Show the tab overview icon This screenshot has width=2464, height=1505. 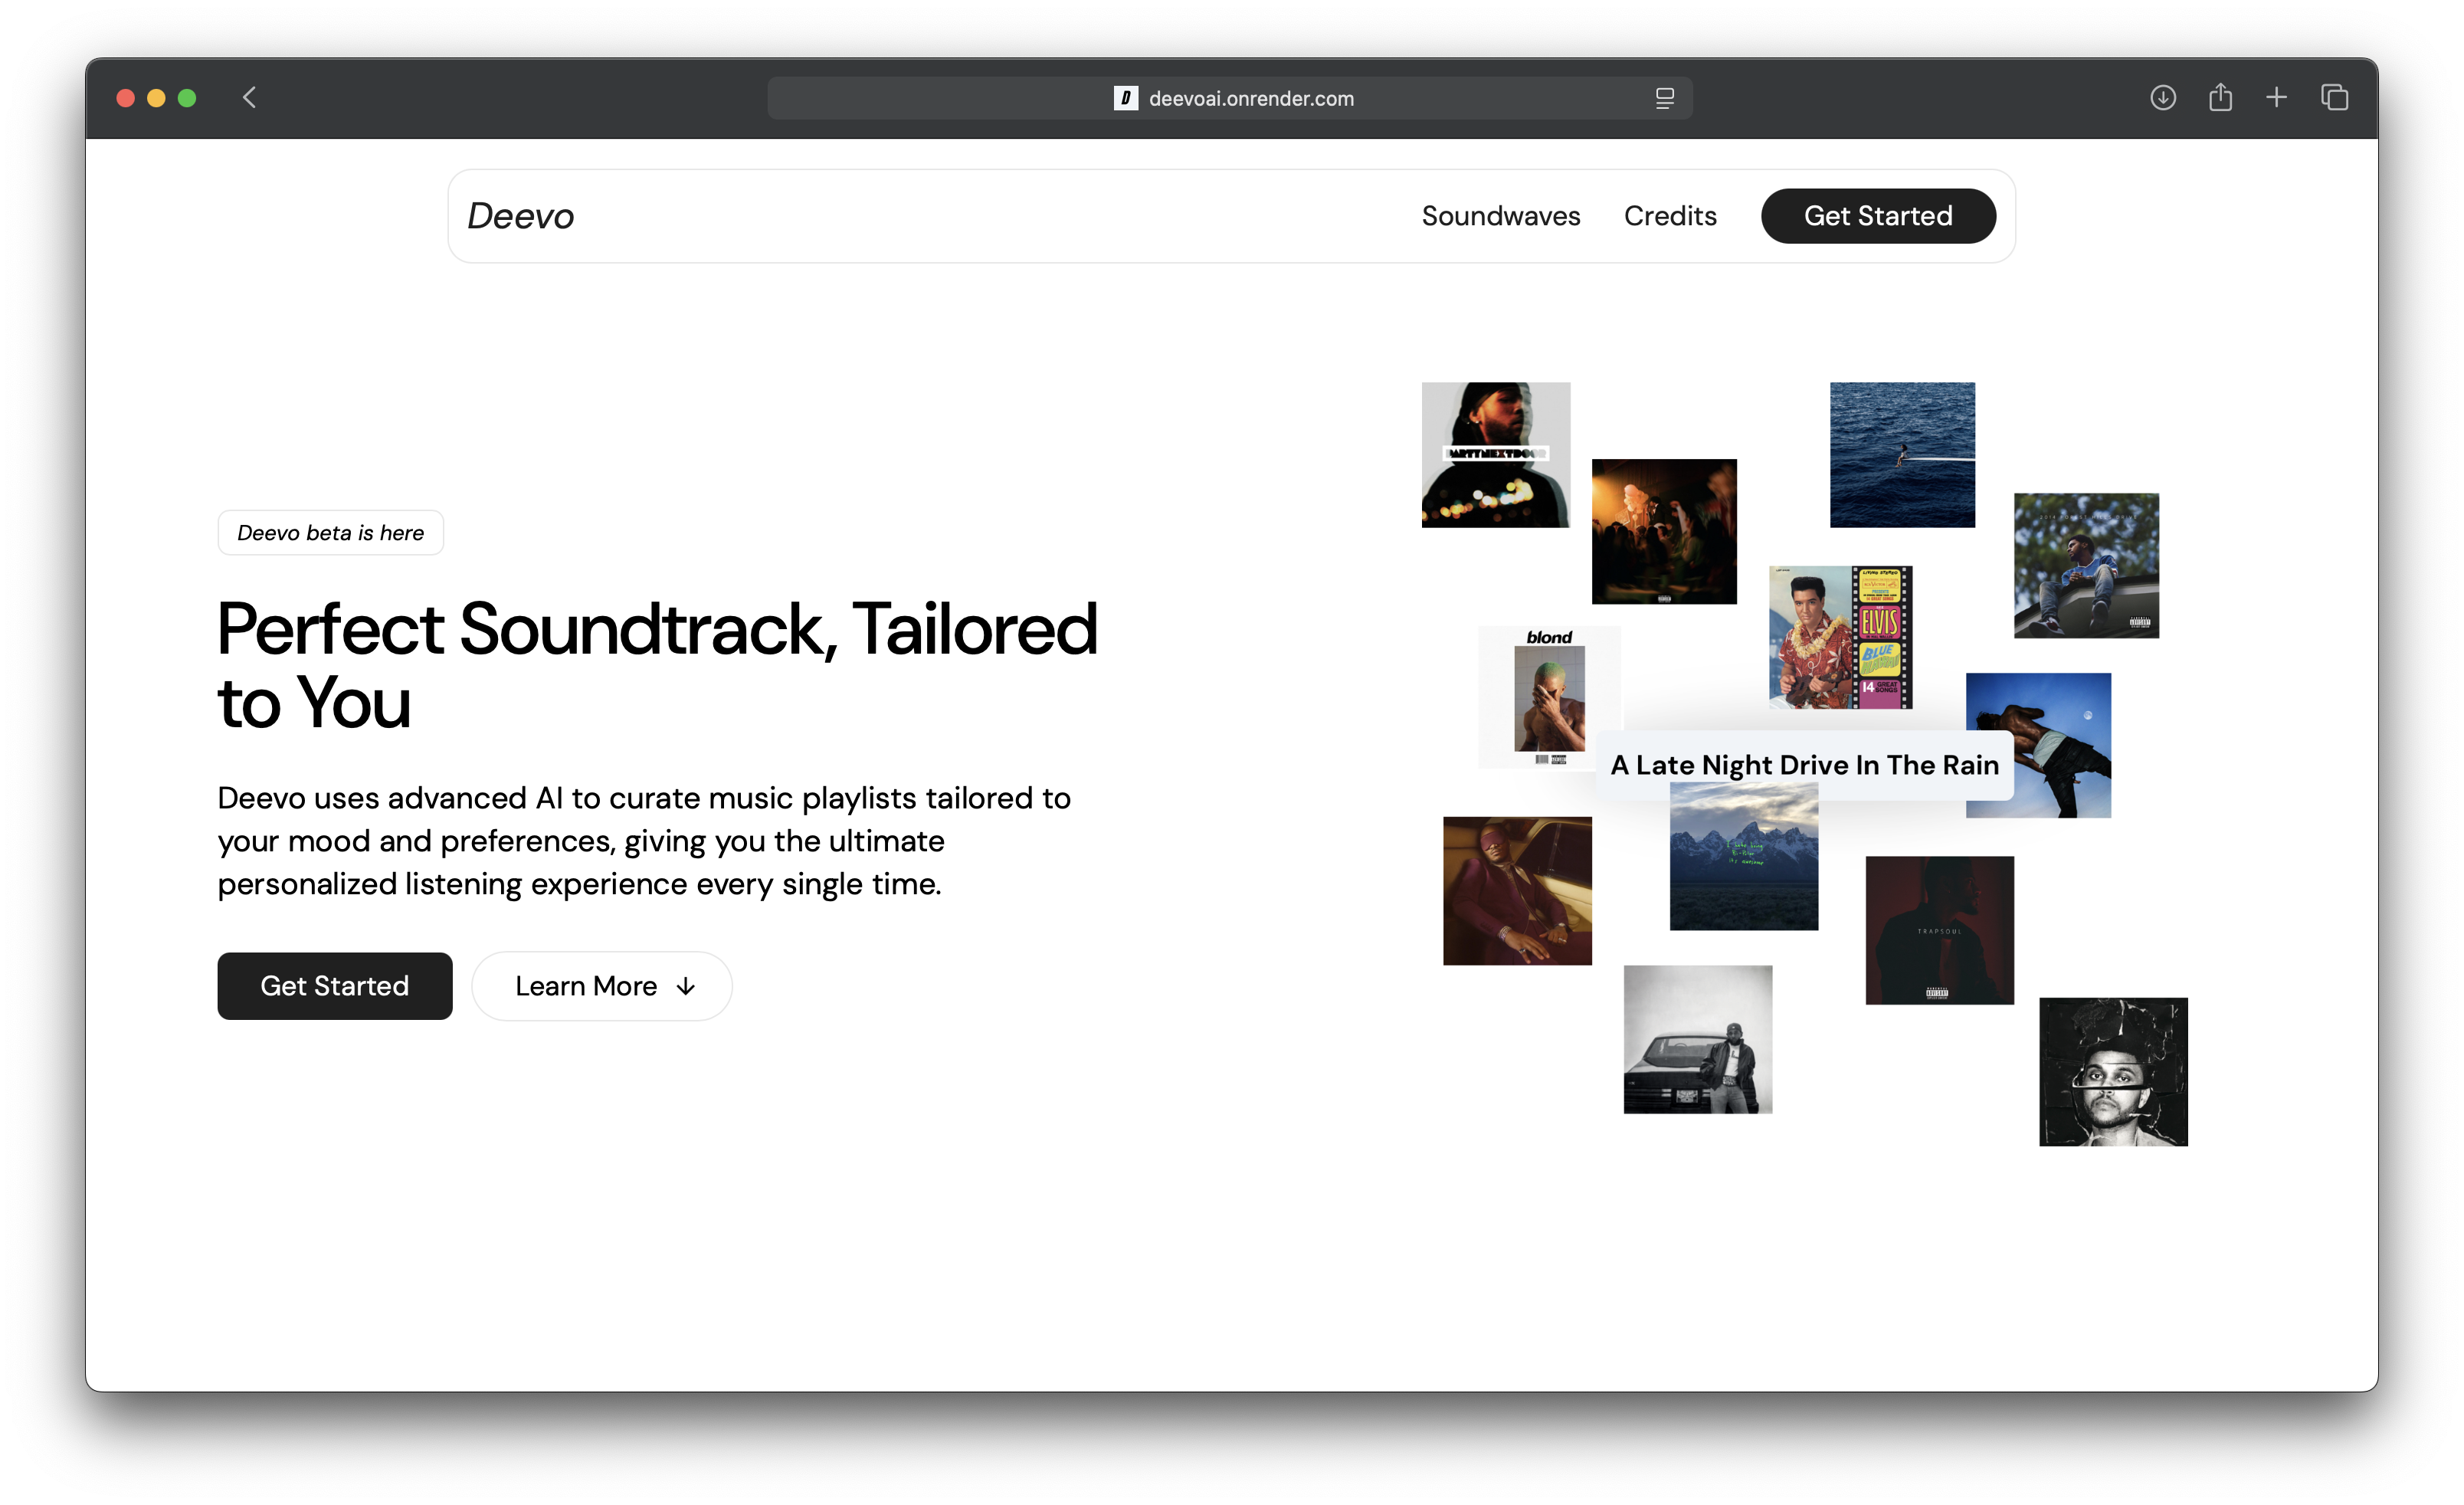[x=2335, y=97]
